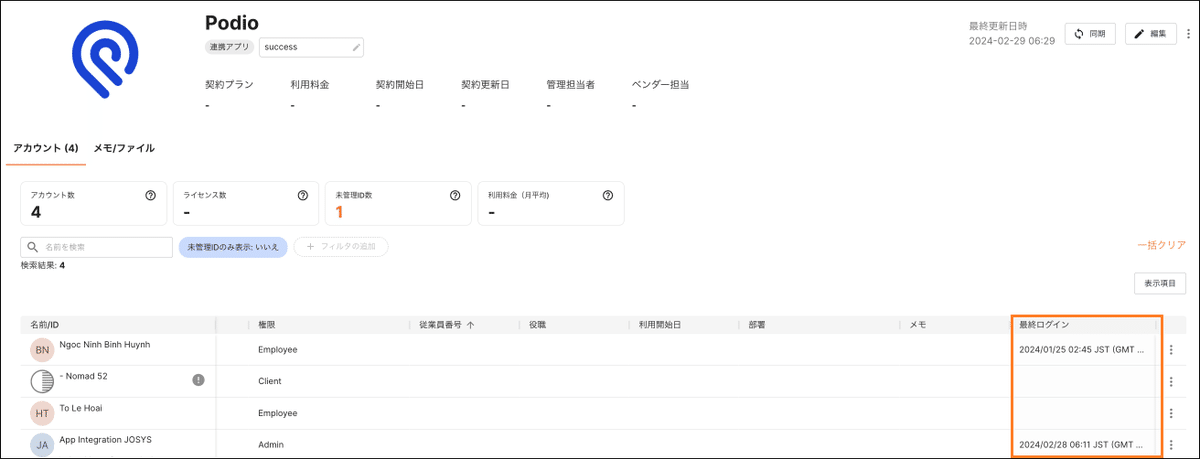Click Admin role cell
This screenshot has height=459, width=1200.
click(271, 445)
